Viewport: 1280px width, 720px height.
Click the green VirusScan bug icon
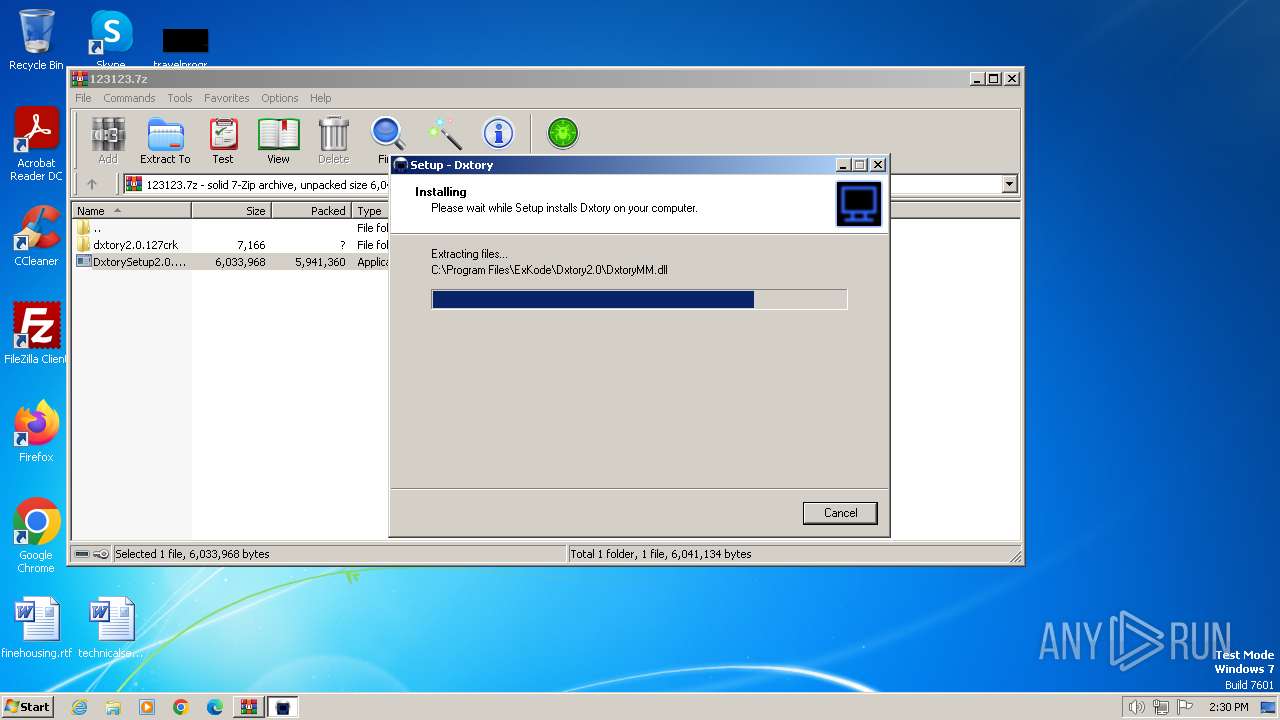coord(563,134)
